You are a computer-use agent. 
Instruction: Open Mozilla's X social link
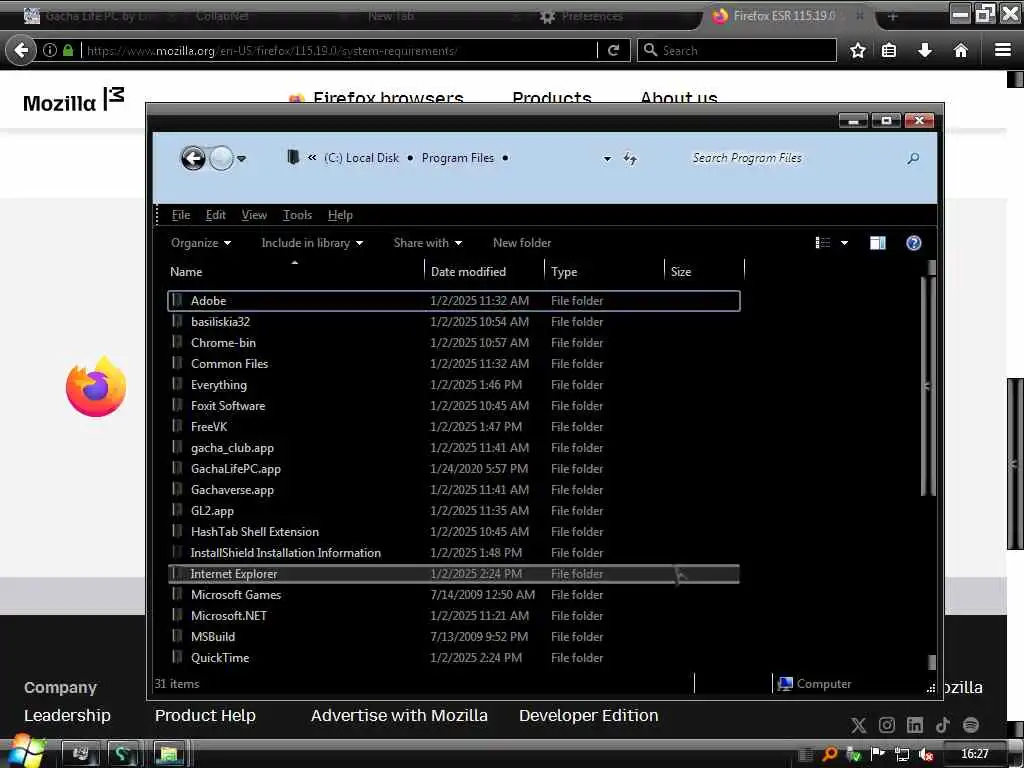[x=859, y=725]
